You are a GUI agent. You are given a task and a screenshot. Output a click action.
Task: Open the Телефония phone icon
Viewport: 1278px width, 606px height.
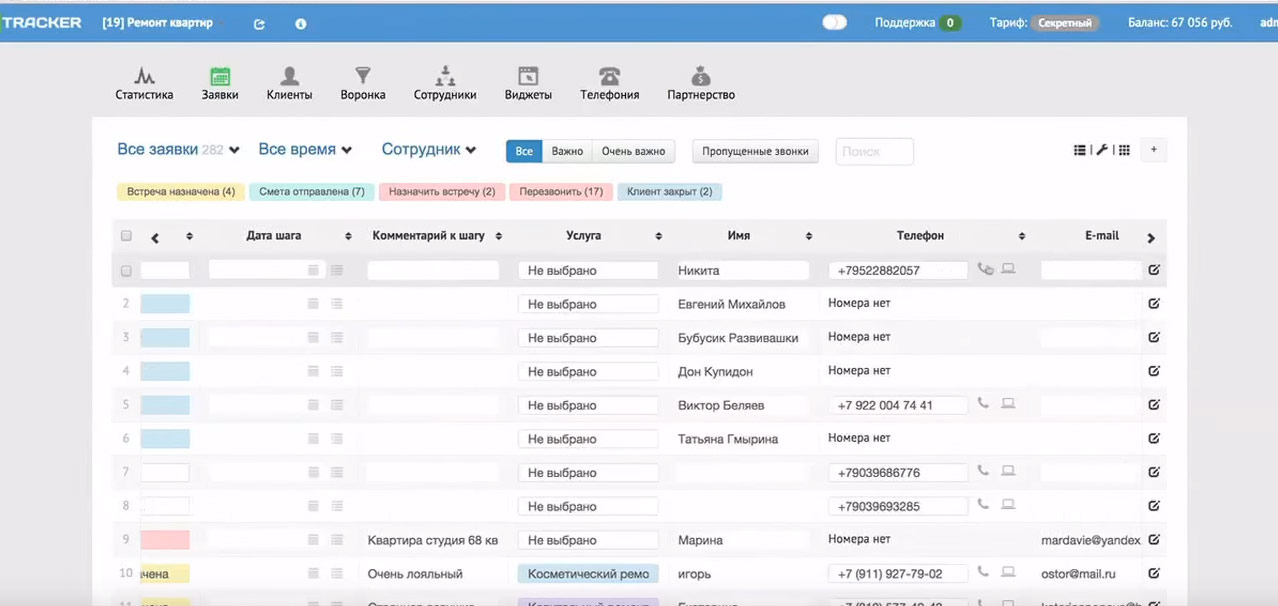[609, 76]
